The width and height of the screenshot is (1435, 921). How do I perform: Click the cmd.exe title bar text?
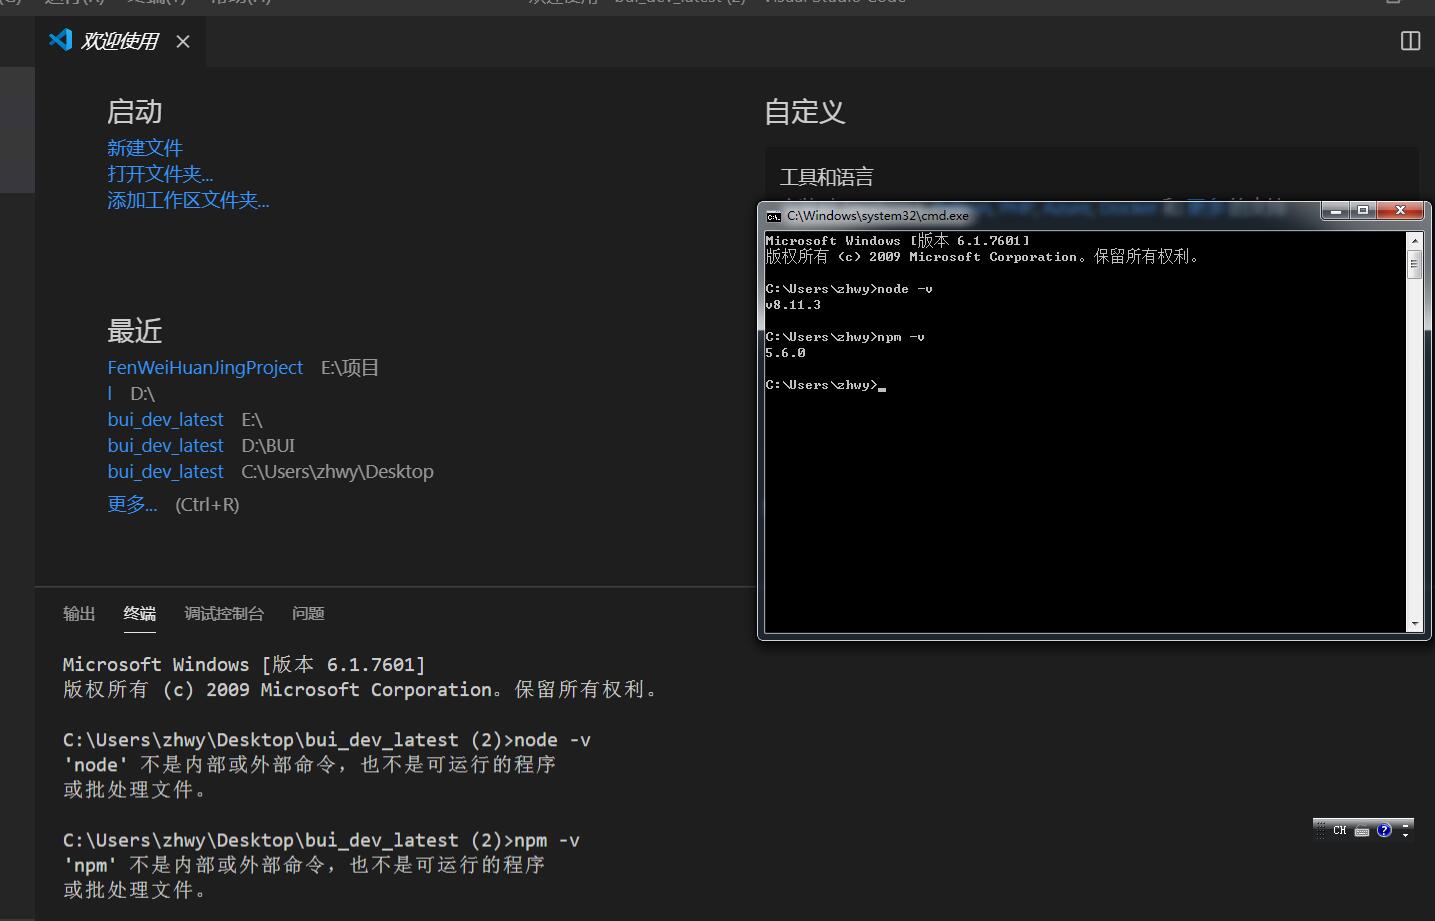pyautogui.click(x=878, y=215)
